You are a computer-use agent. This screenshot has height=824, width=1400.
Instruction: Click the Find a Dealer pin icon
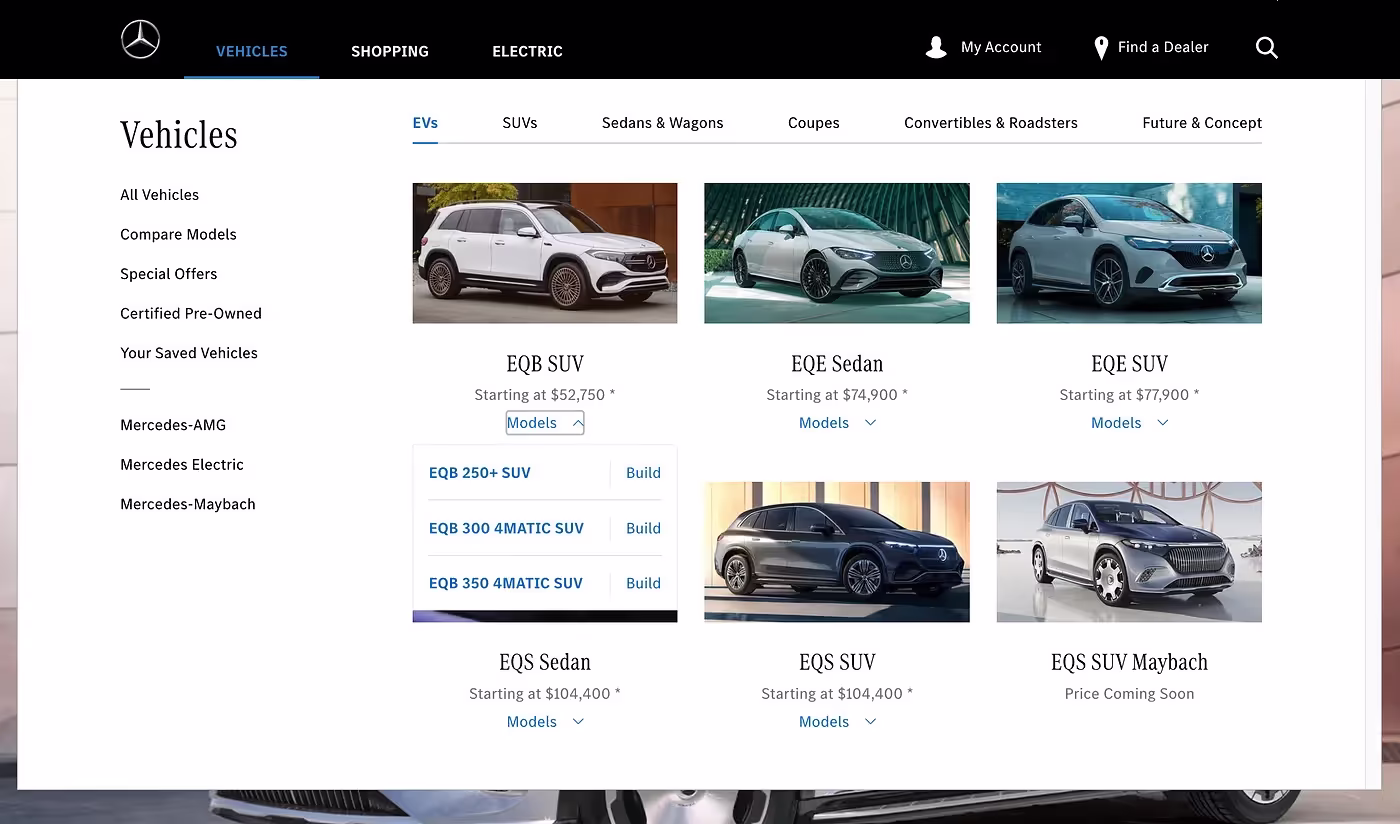tap(1101, 48)
